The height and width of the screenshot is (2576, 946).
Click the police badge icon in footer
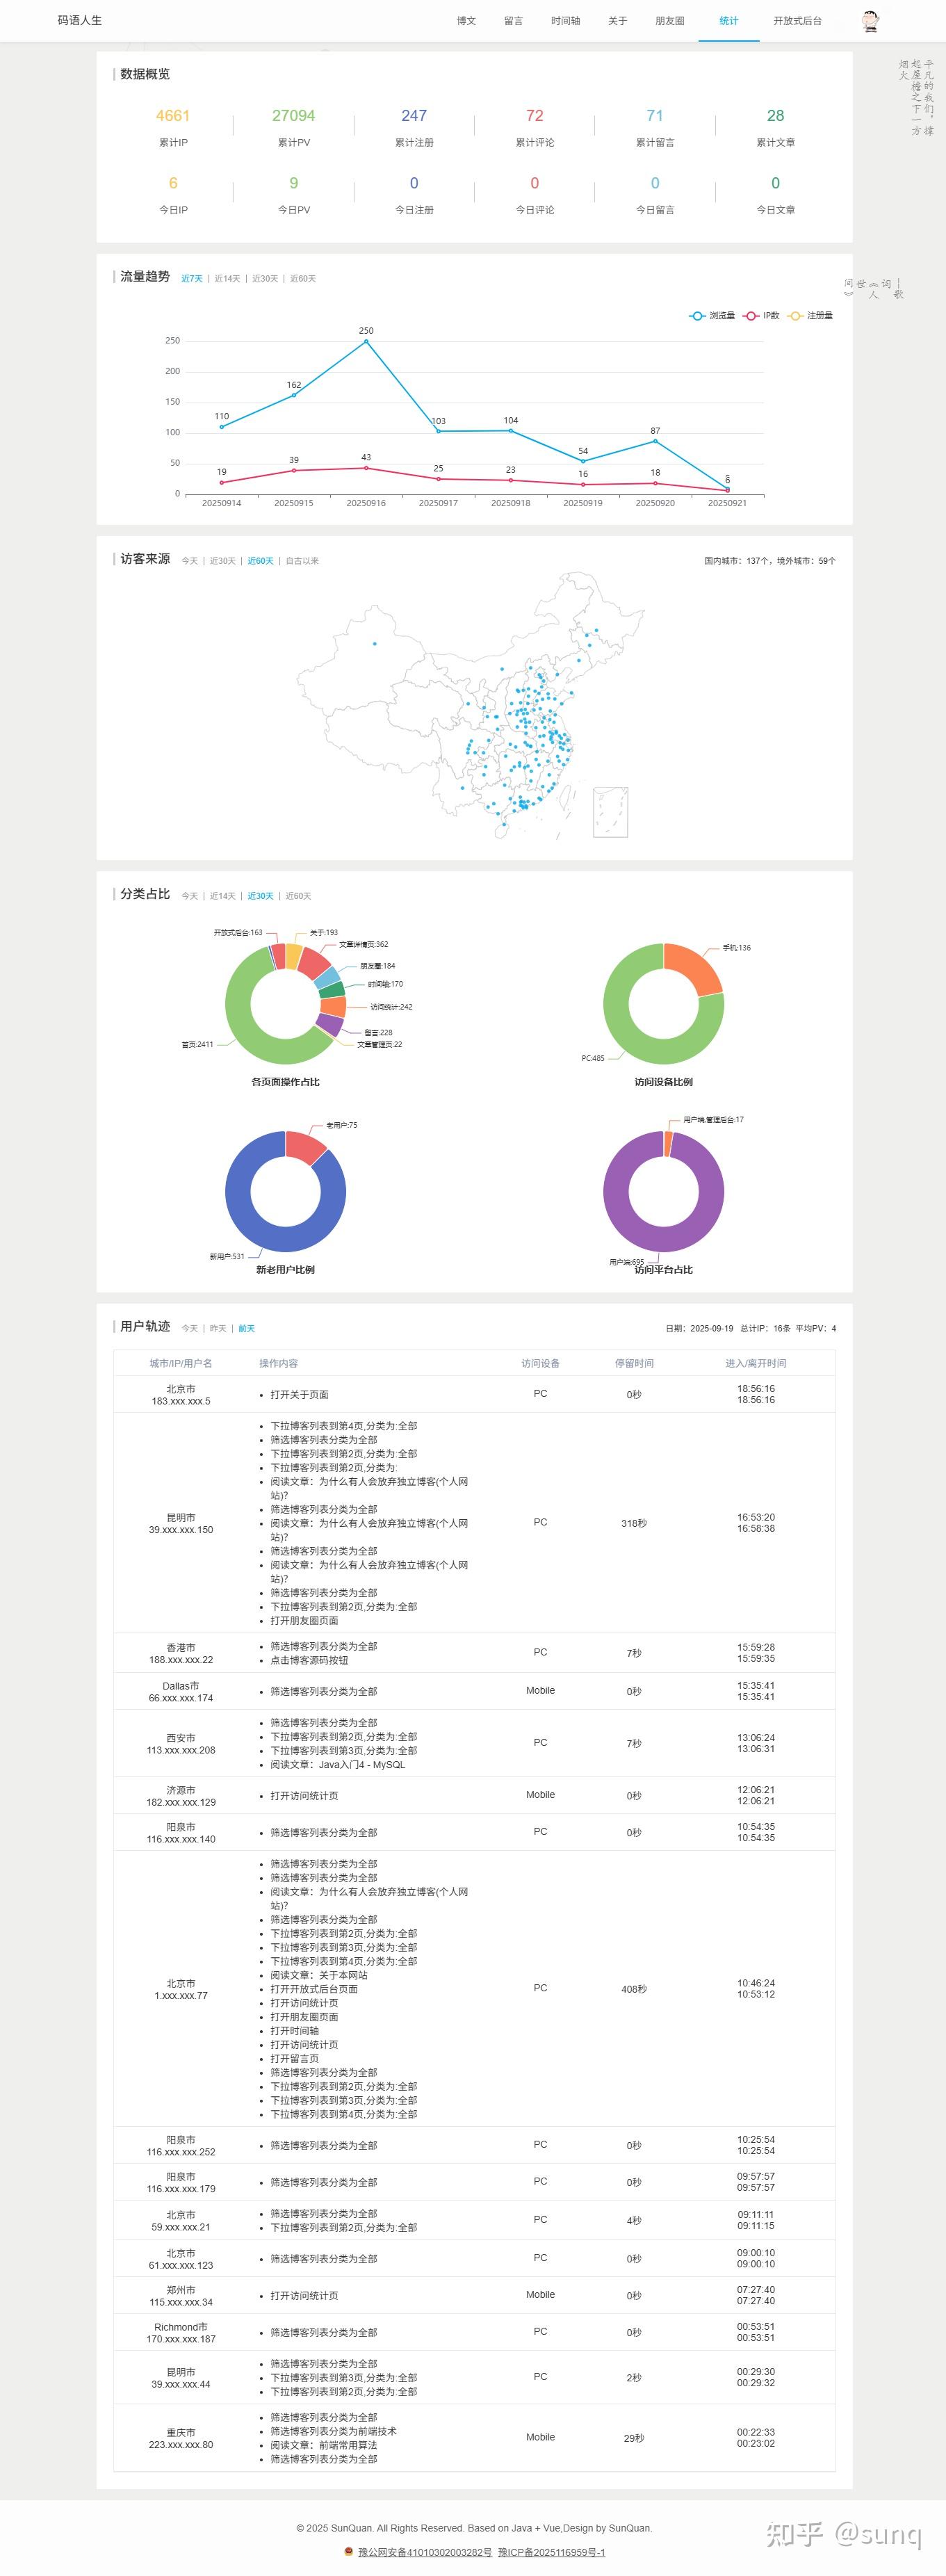(x=349, y=2552)
